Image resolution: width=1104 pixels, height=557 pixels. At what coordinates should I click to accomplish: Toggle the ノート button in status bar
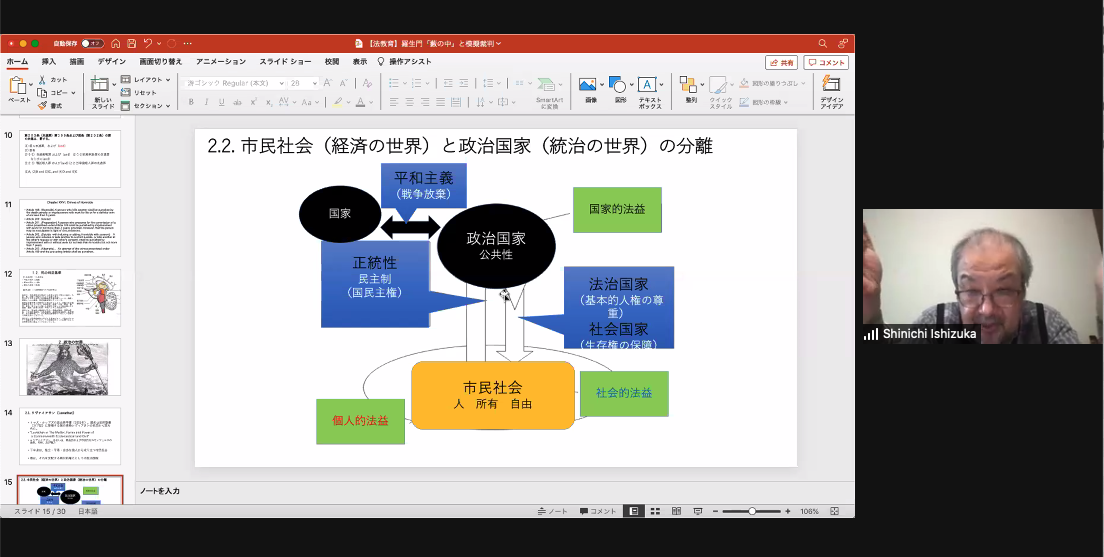[553, 511]
